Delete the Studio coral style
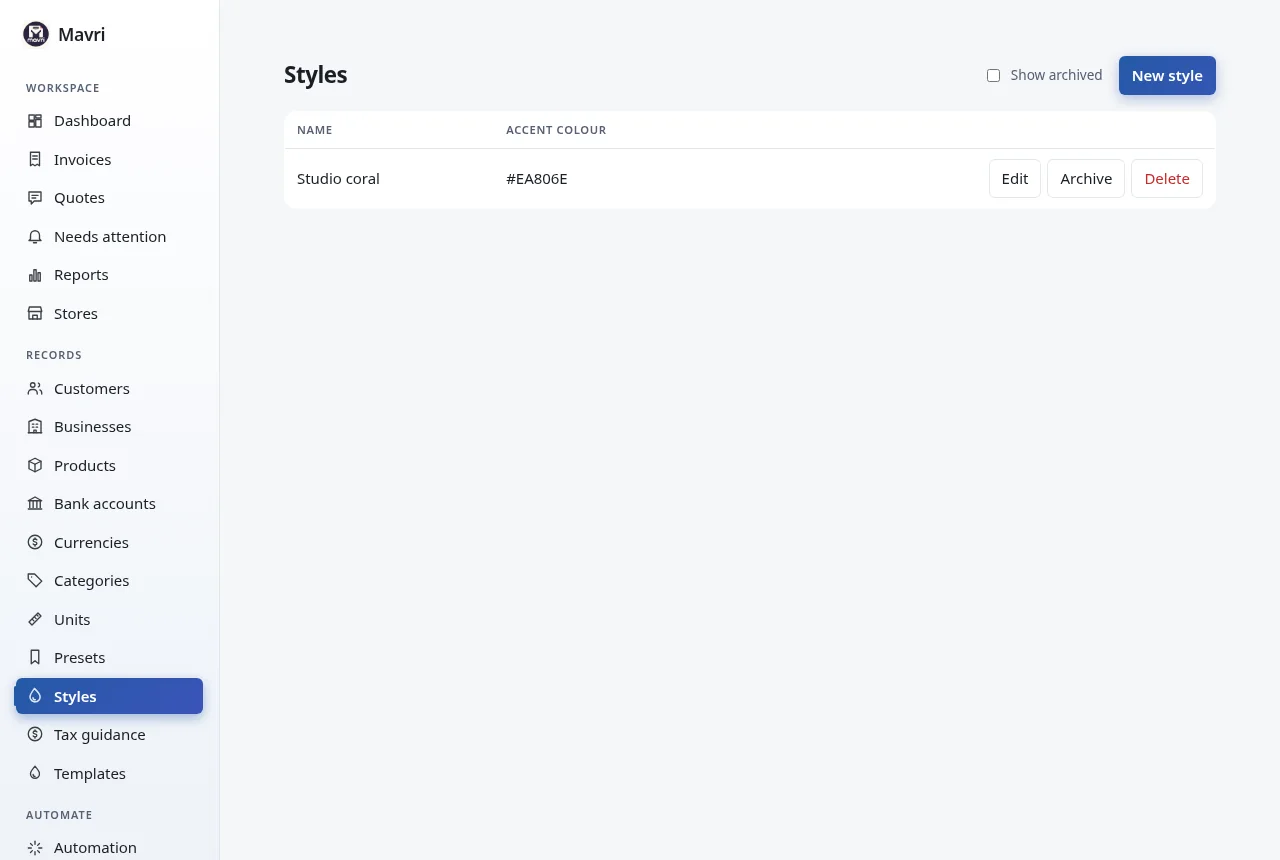Screen dimensions: 1280x860 click(x=1167, y=179)
